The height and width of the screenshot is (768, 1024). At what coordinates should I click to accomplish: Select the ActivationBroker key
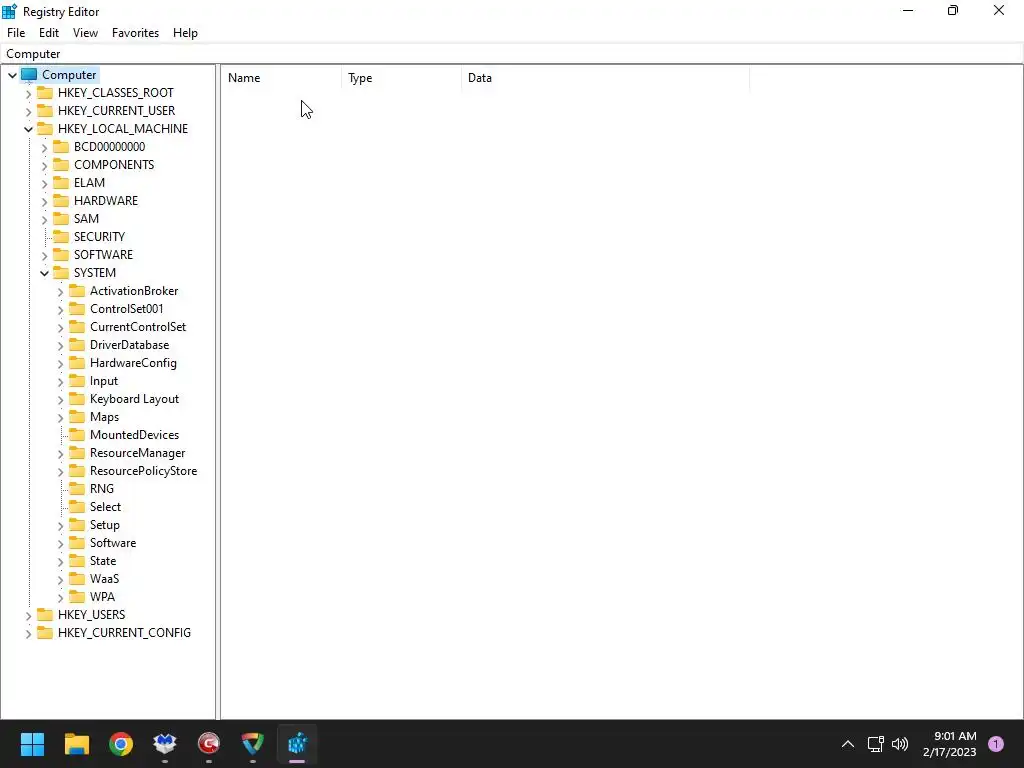(134, 291)
